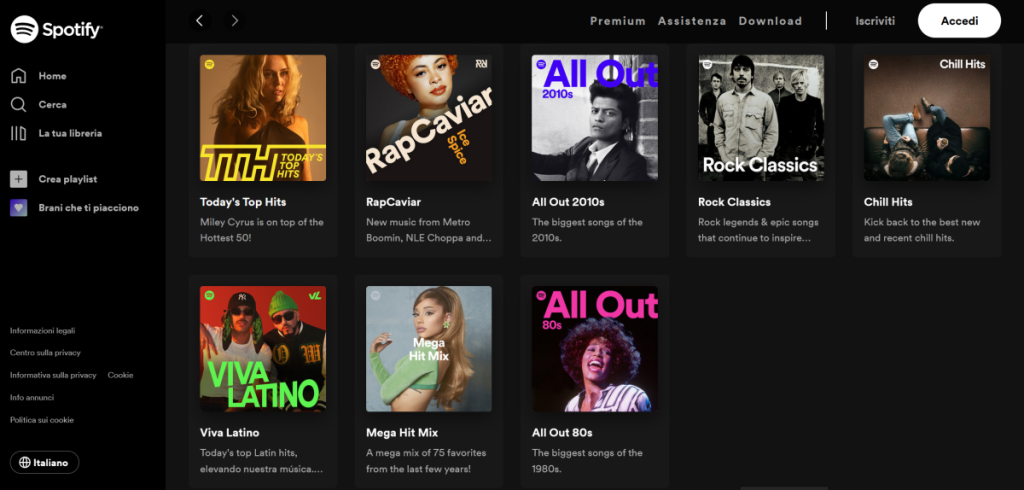Screen dimensions: 1024x490
Task: Click the Brani che ti piacciono heart icon
Action: pyautogui.click(x=18, y=208)
